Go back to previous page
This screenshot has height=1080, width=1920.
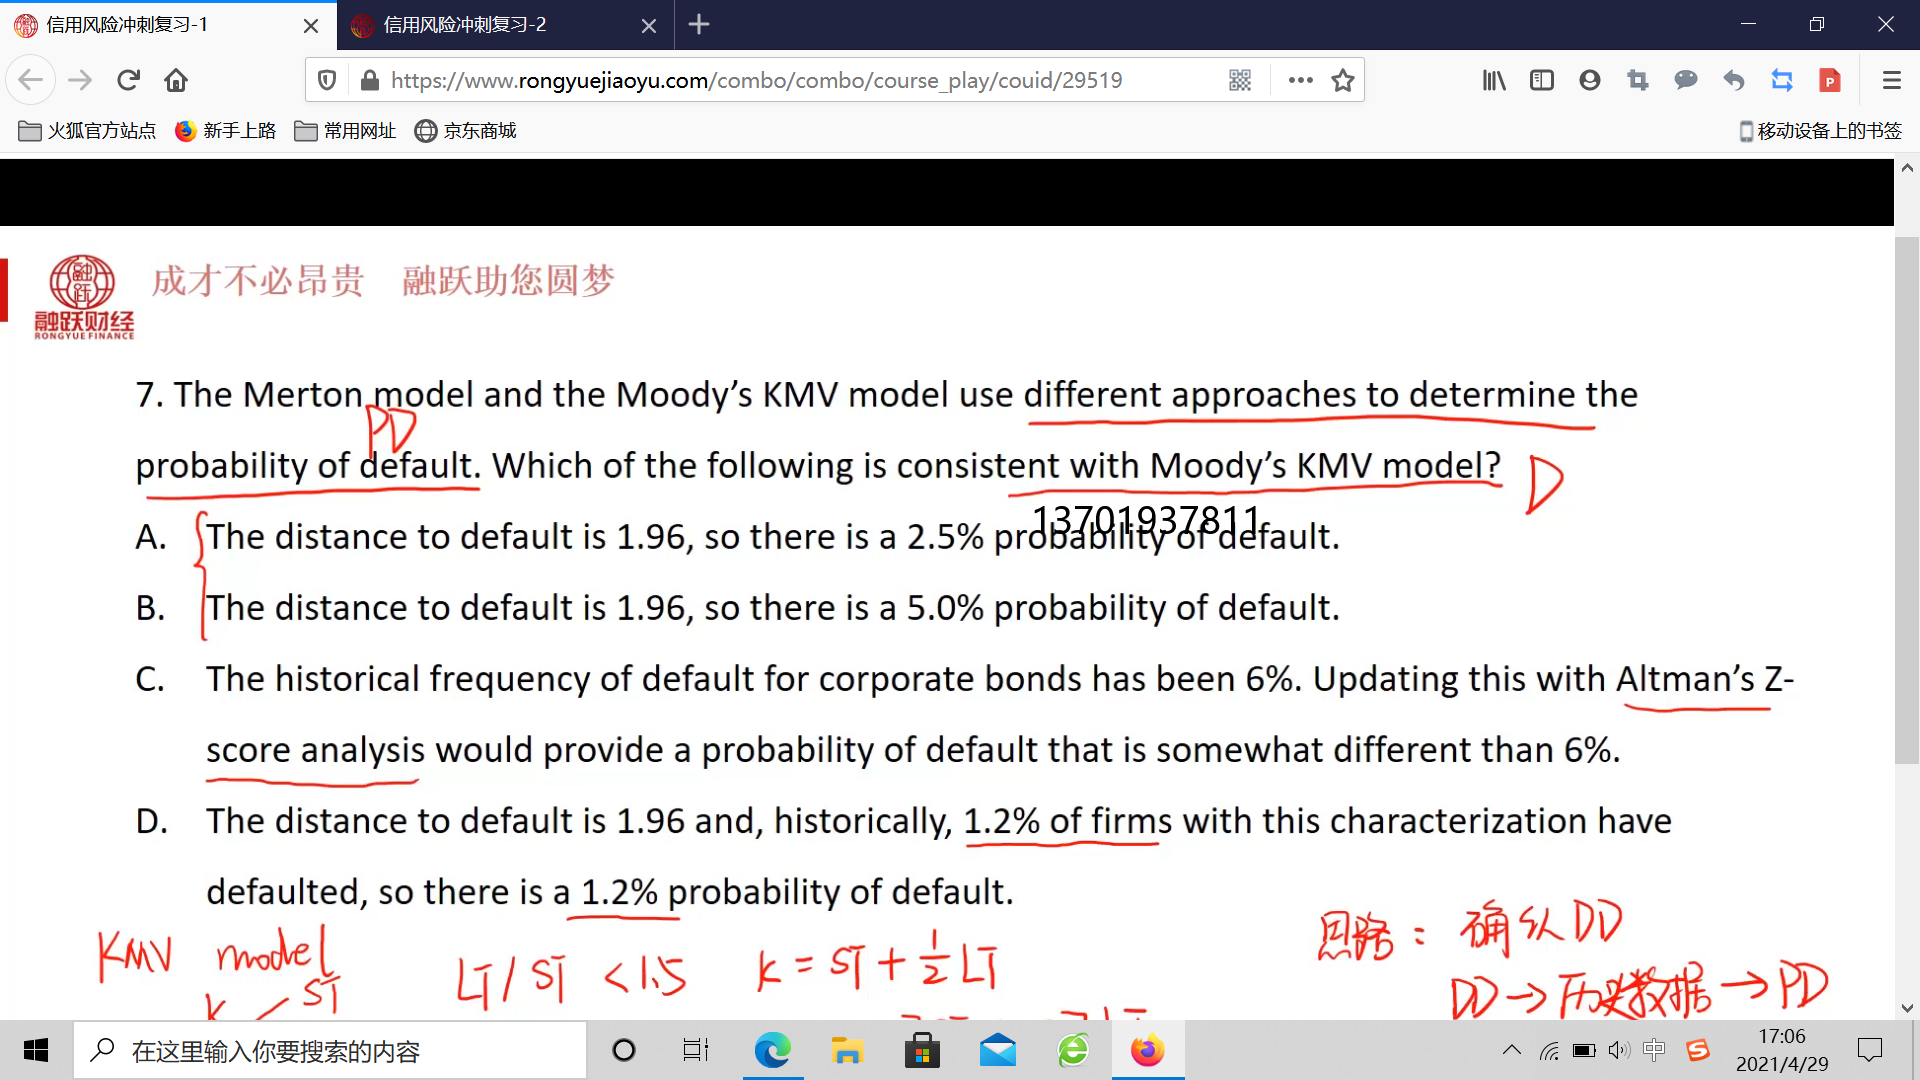(31, 80)
